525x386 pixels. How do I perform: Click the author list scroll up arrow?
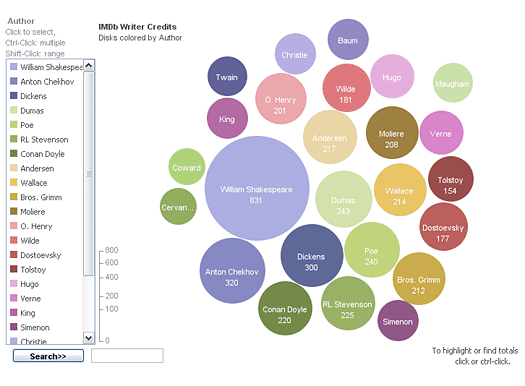(89, 65)
